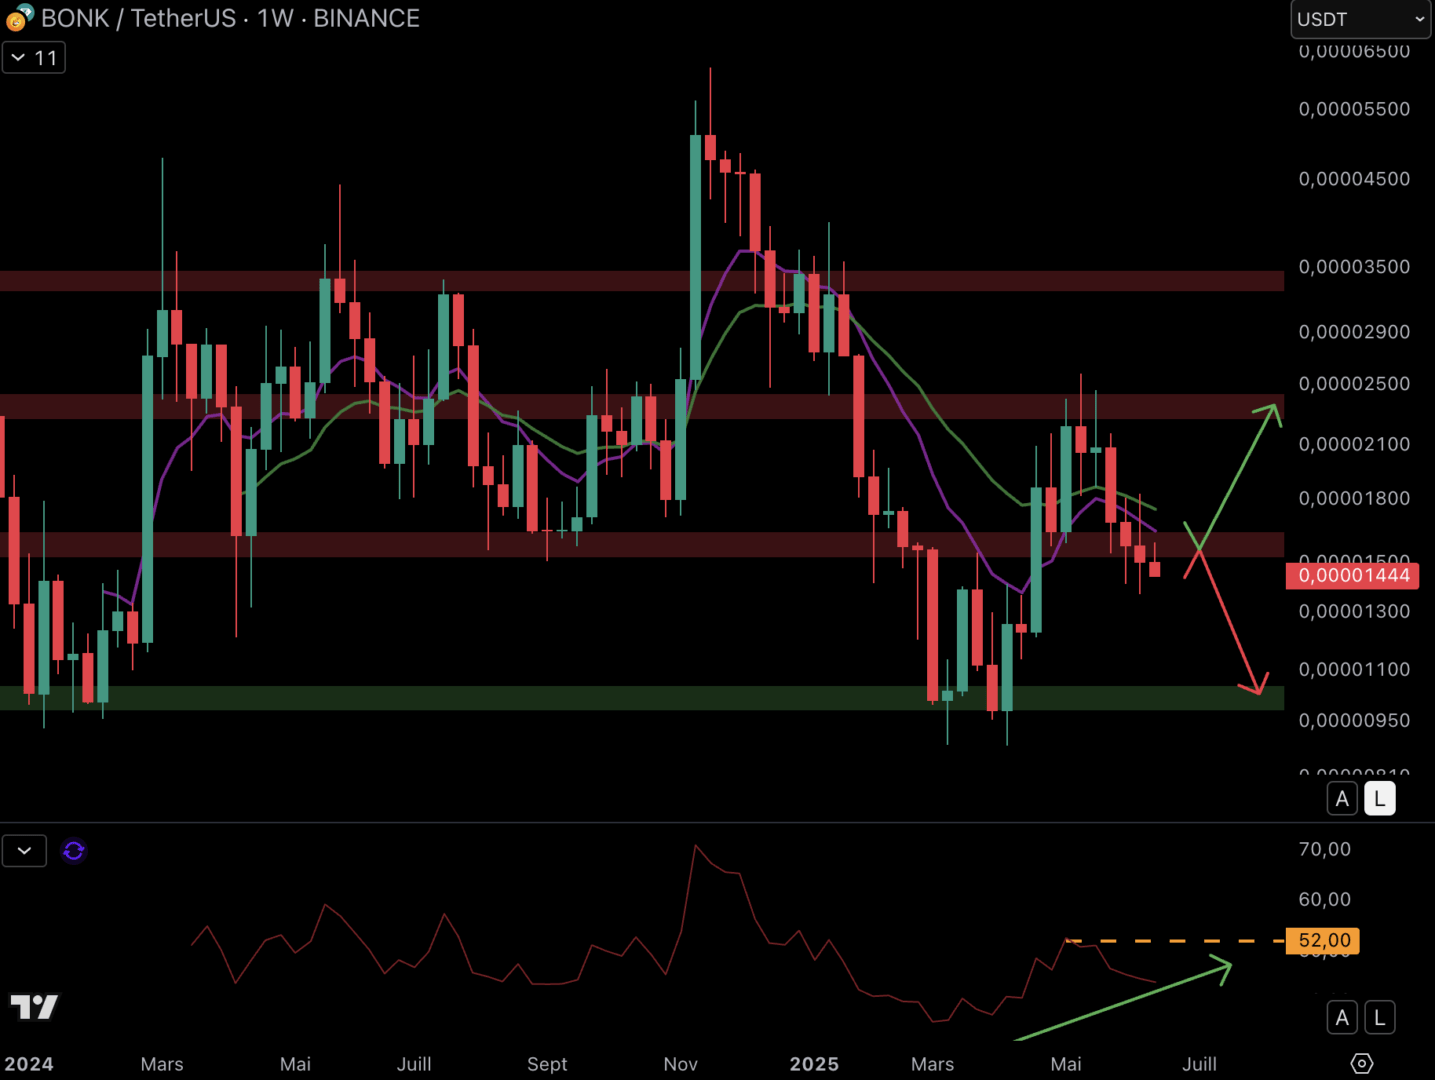Expand the 11 indicators legend chevron
The width and height of the screenshot is (1435, 1080).
(x=34, y=58)
